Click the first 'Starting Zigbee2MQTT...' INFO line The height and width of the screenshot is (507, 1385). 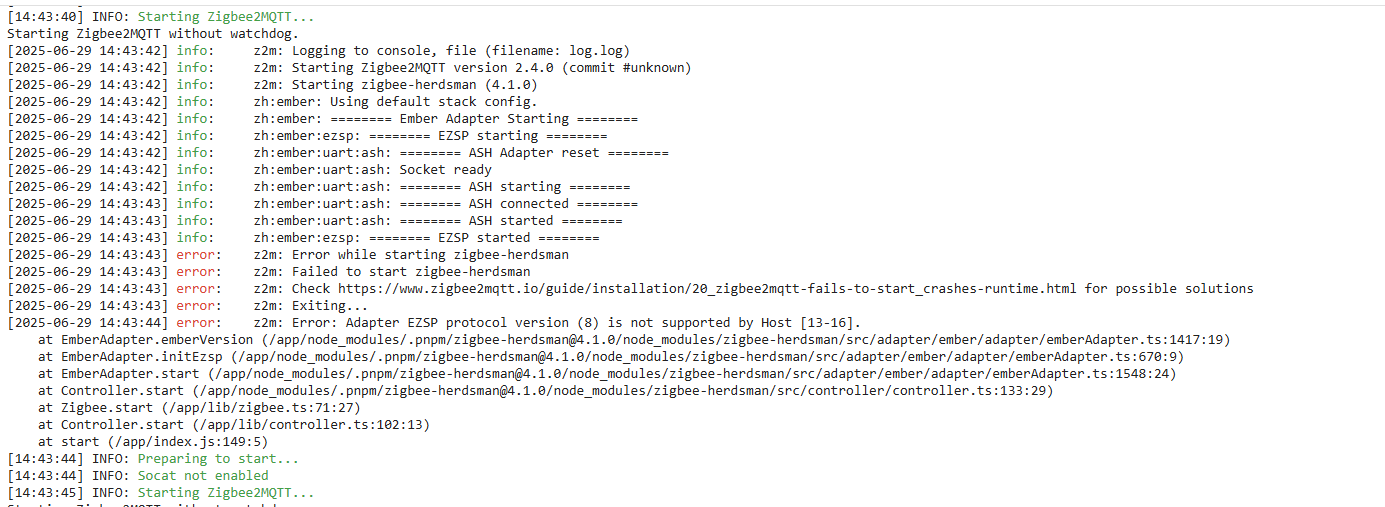tap(225, 16)
